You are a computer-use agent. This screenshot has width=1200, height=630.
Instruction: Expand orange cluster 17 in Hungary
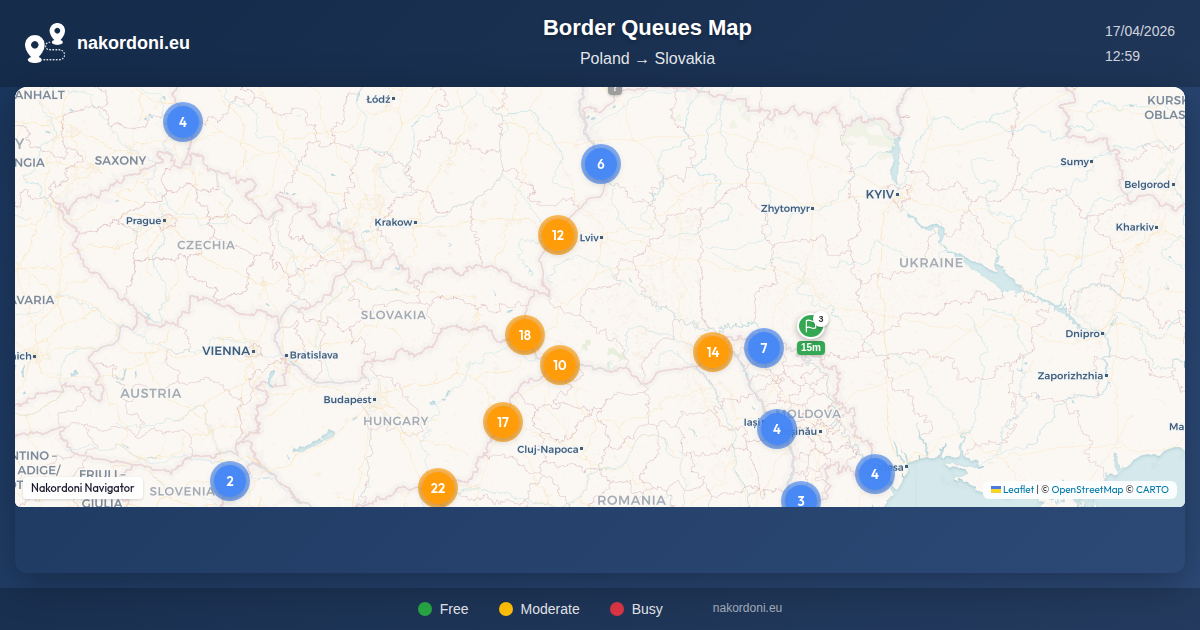pyautogui.click(x=503, y=422)
